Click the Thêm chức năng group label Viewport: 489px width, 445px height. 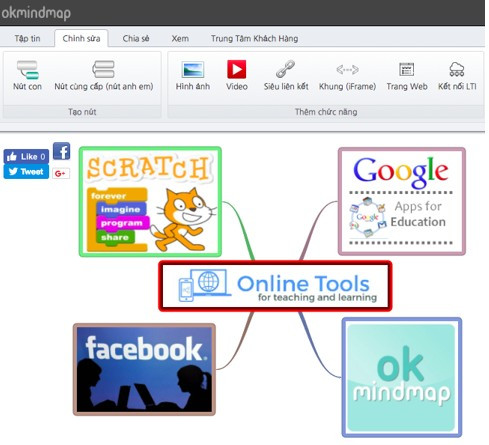click(326, 112)
